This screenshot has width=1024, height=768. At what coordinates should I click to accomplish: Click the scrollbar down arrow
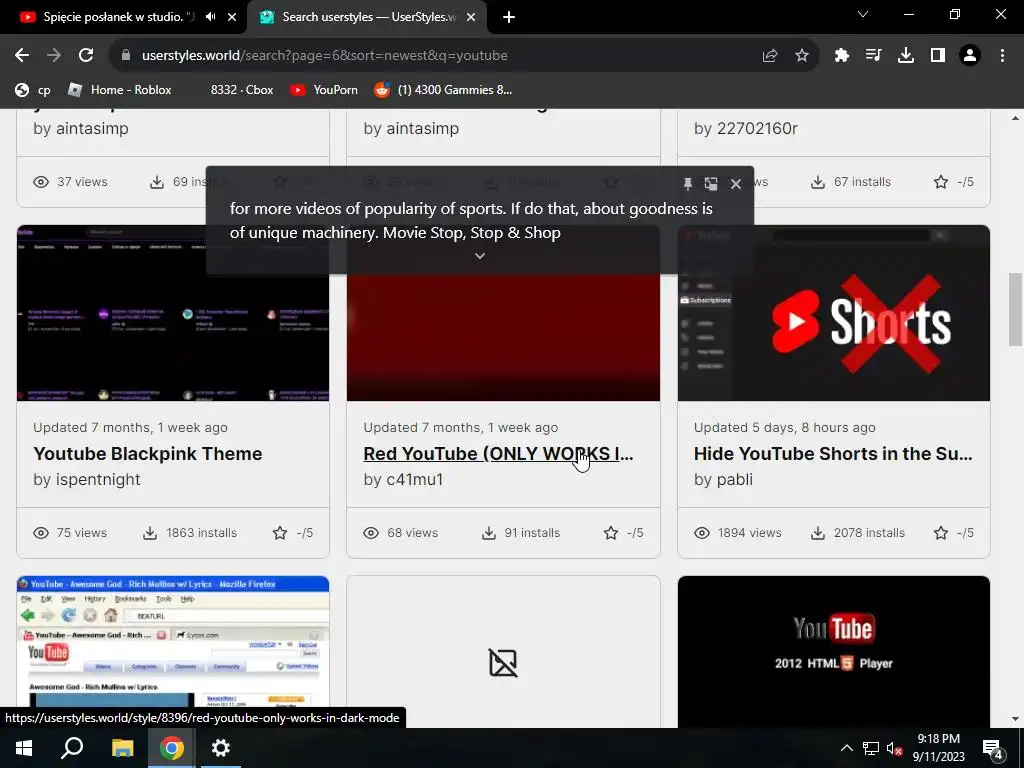point(1015,719)
